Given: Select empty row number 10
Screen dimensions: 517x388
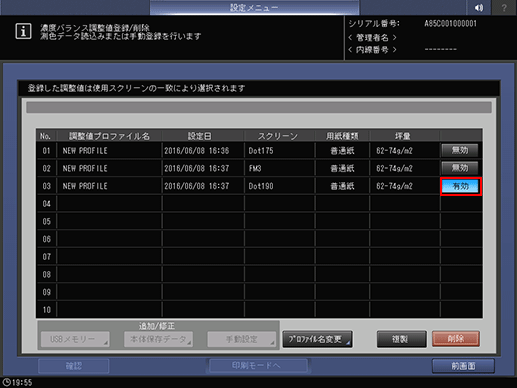Looking at the screenshot, I should pos(47,310).
